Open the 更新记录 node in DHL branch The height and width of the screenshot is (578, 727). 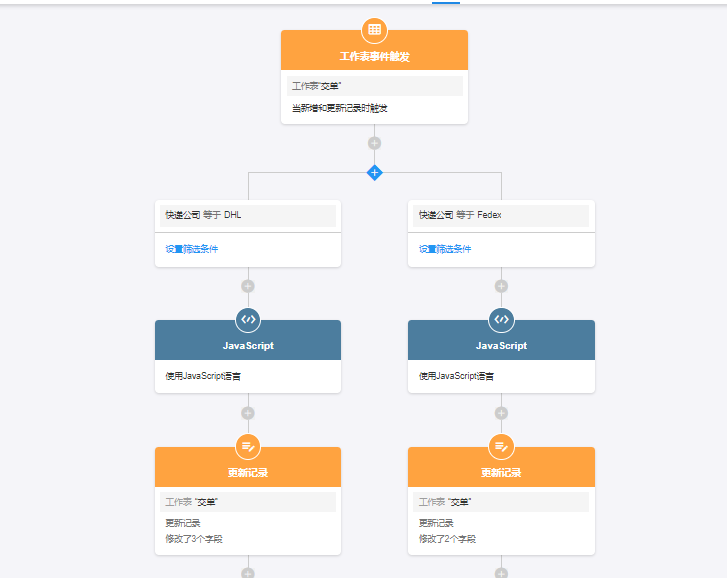pyautogui.click(x=248, y=467)
